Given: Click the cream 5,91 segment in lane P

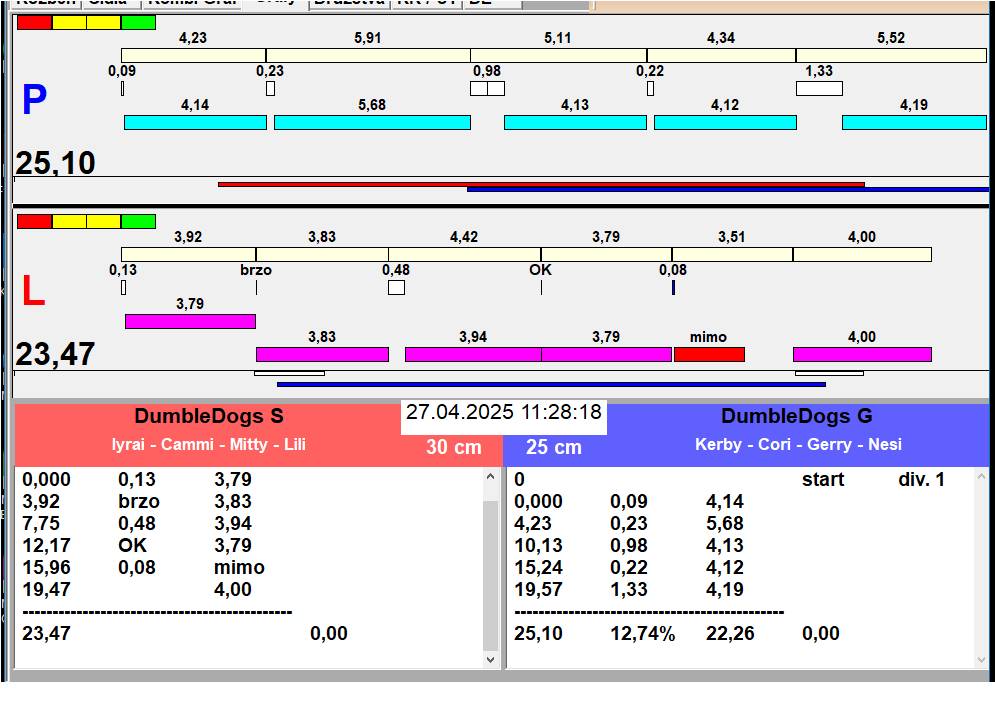Looking at the screenshot, I should coord(368,55).
